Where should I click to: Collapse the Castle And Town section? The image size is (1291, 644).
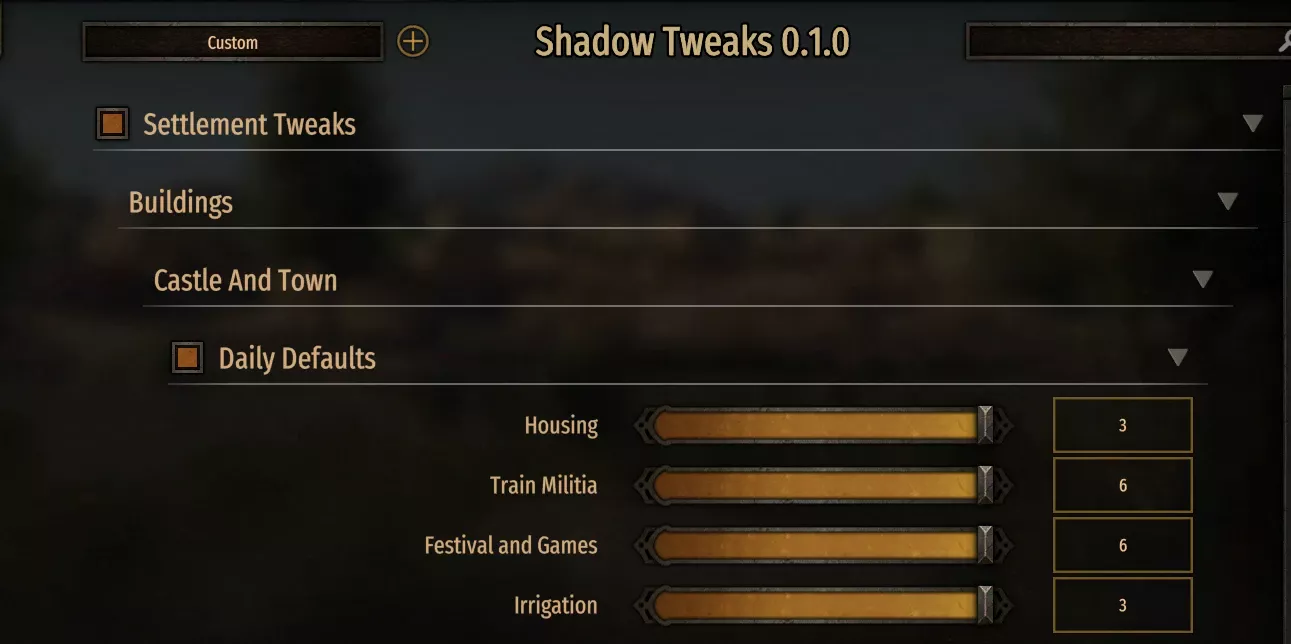[x=1203, y=280]
